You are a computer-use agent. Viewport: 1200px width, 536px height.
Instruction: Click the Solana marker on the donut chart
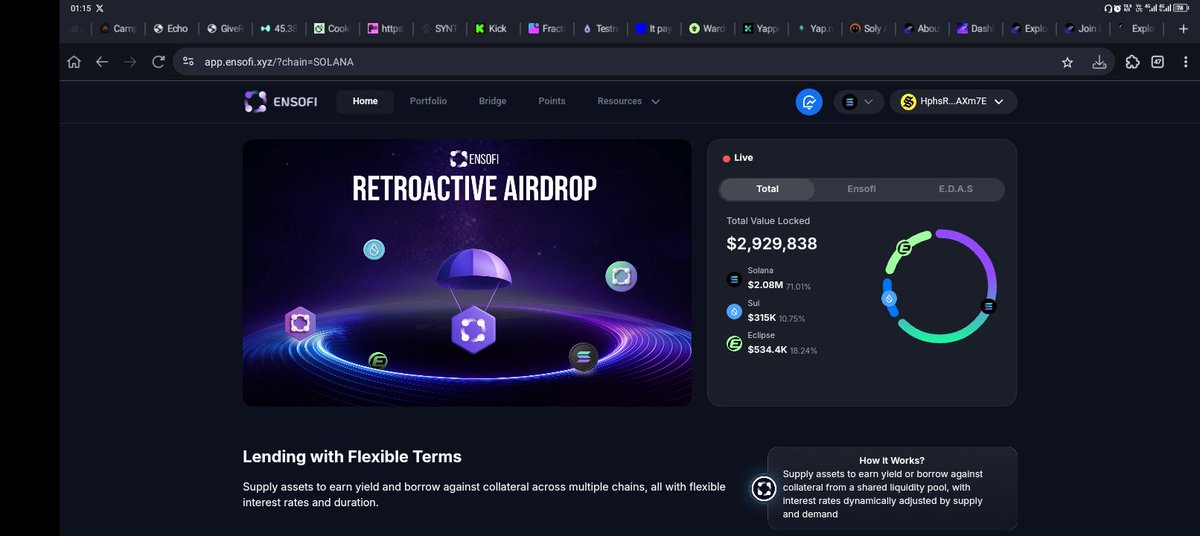989,306
